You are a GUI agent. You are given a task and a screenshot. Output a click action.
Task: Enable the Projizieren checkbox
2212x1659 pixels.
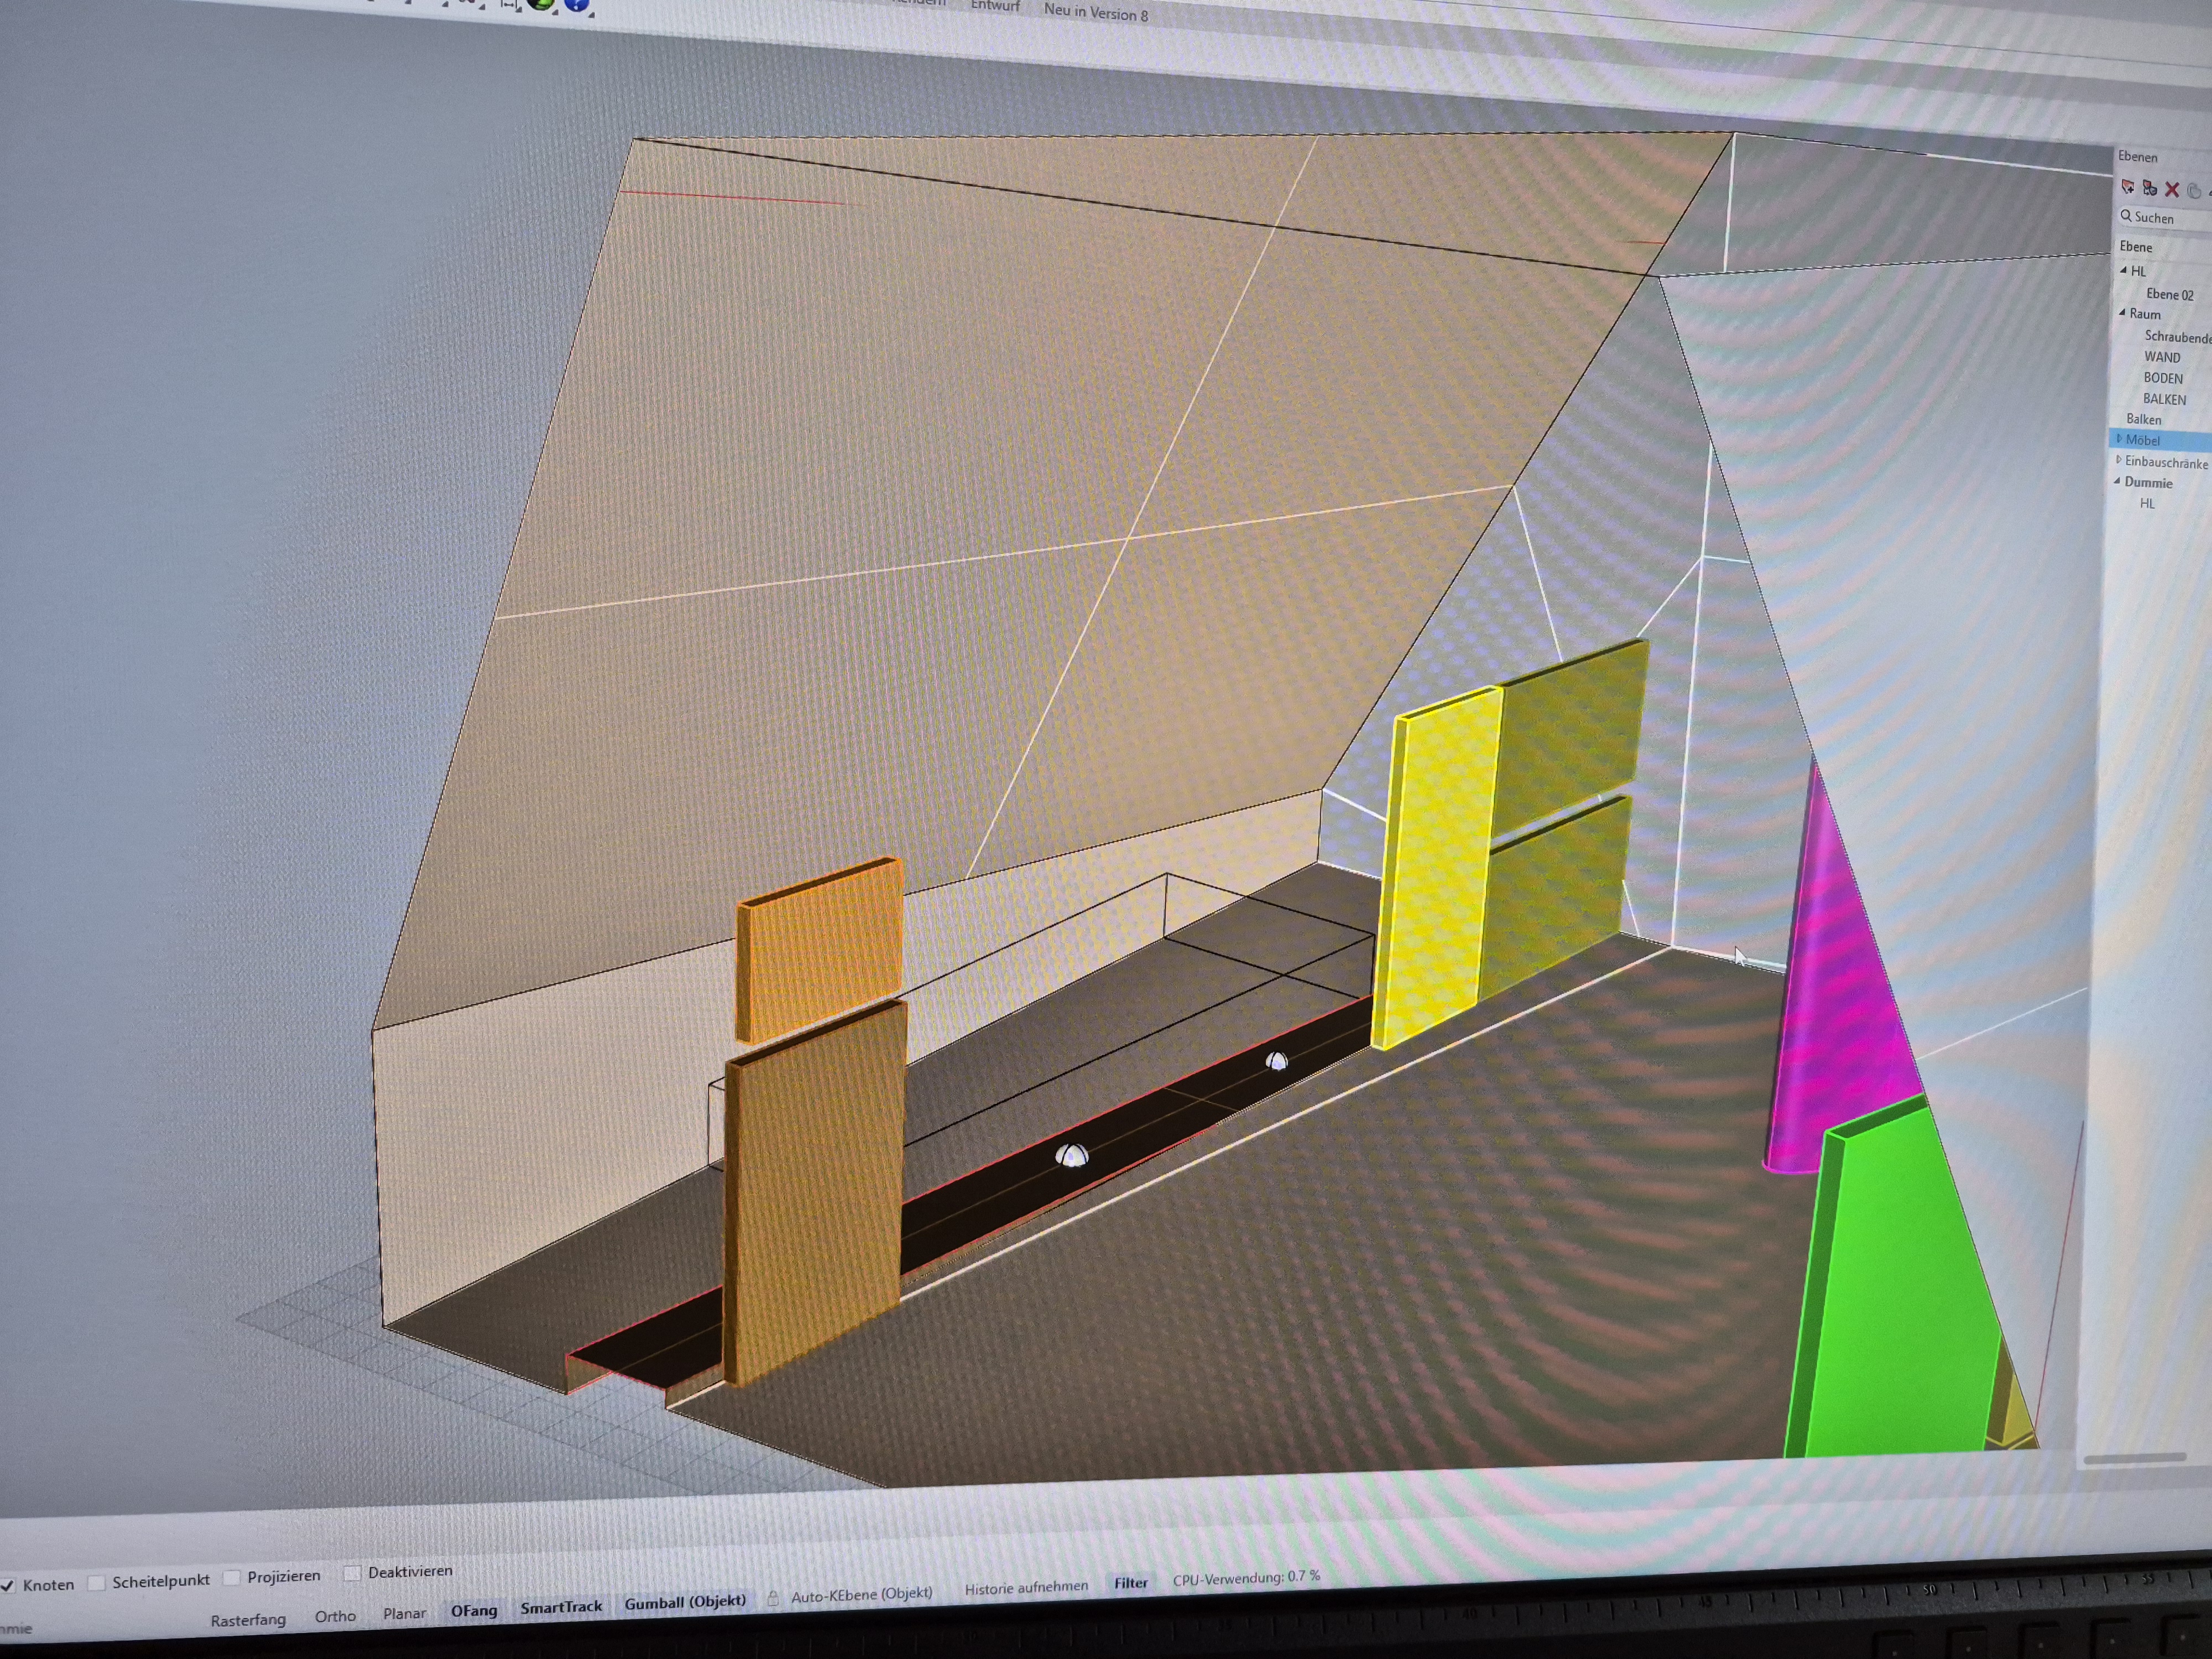tap(232, 1577)
